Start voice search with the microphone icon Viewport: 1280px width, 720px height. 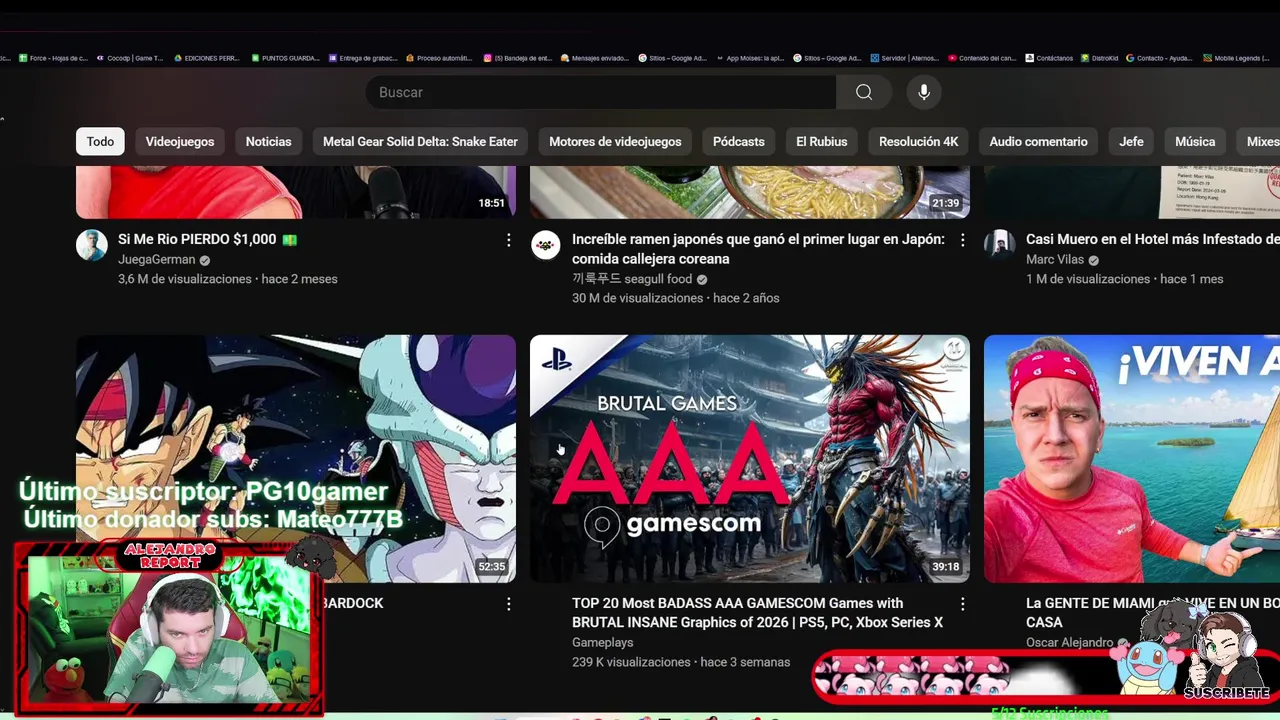tap(924, 92)
